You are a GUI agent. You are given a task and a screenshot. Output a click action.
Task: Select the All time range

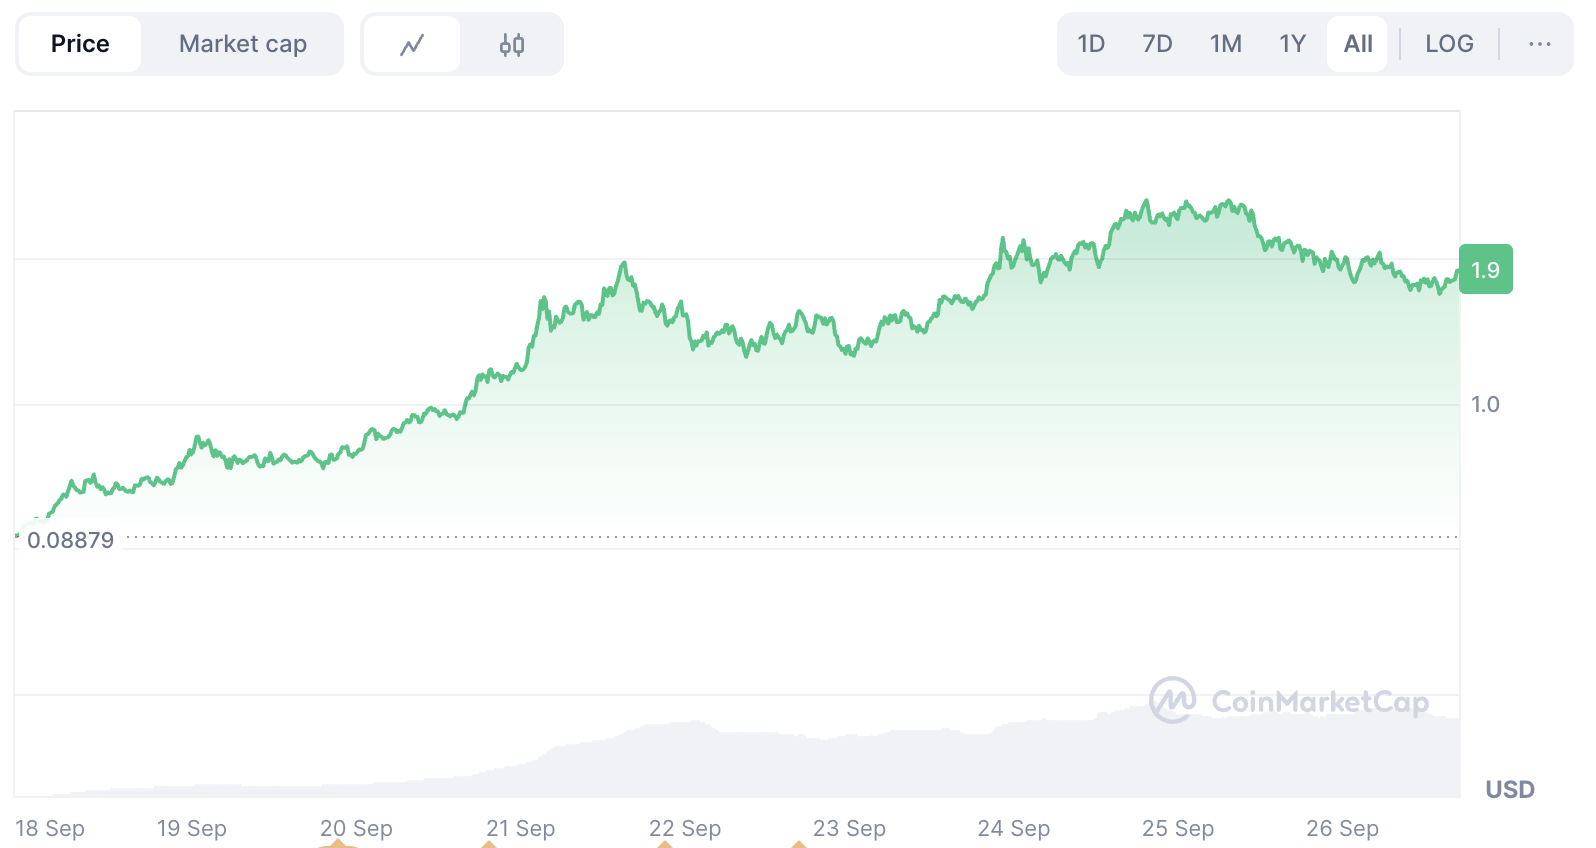(x=1358, y=44)
